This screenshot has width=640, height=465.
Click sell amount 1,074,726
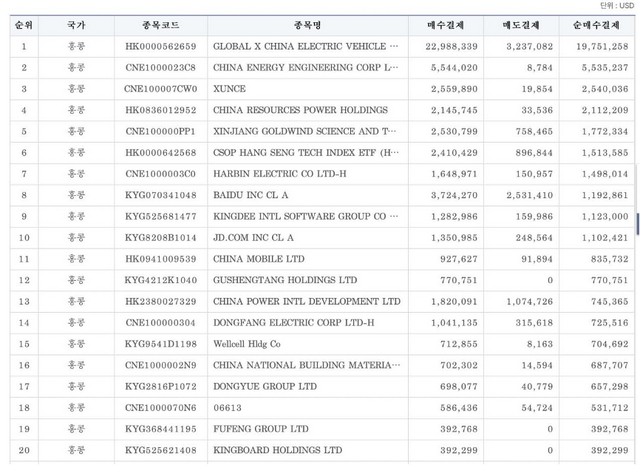pos(530,301)
